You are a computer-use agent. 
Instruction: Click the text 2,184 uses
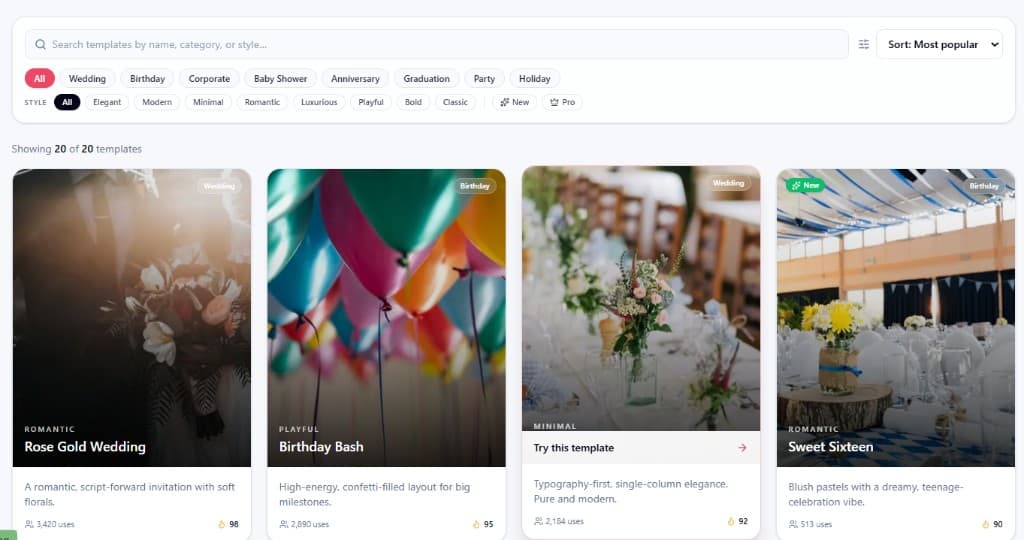(565, 521)
